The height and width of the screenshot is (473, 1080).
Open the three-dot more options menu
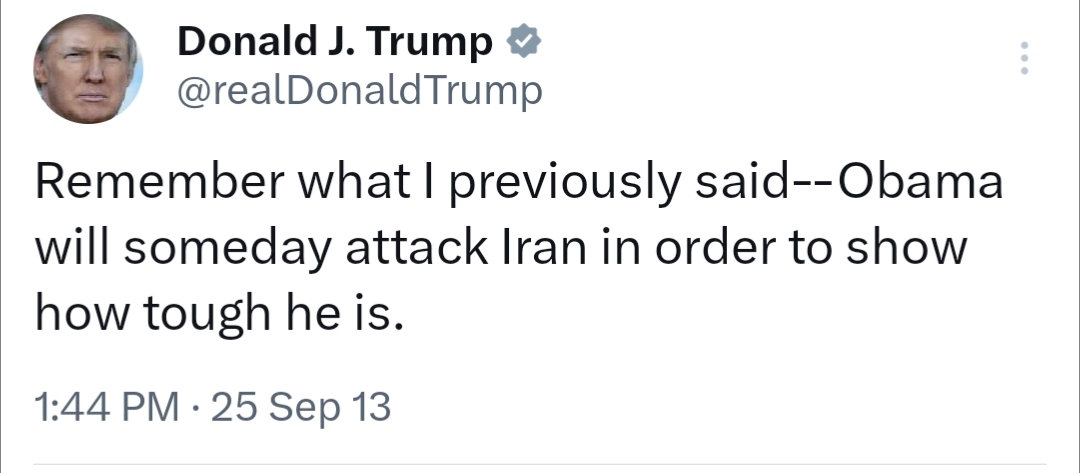(x=1022, y=59)
